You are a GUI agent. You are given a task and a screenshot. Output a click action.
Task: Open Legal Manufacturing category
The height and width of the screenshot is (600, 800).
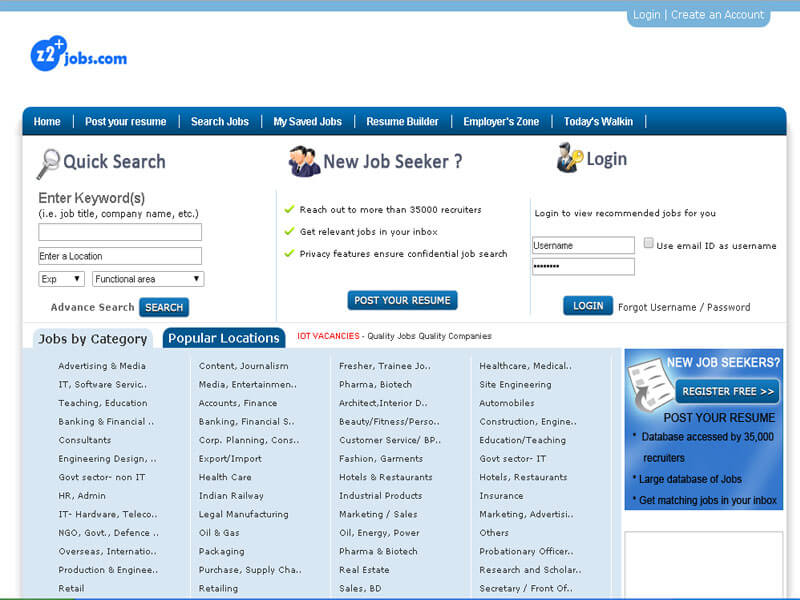243,514
